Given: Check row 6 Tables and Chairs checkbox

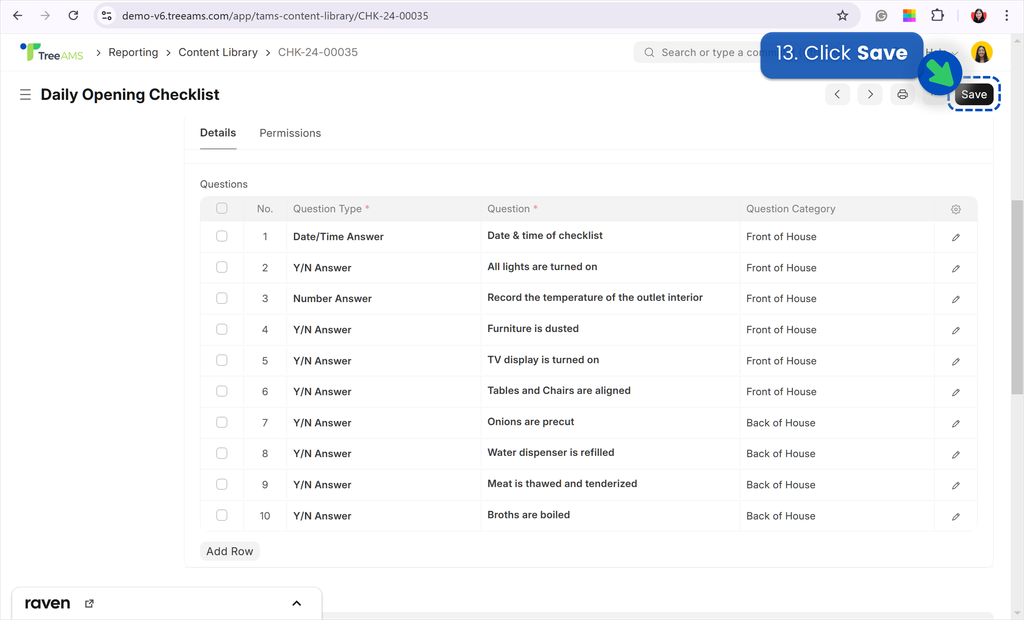Looking at the screenshot, I should point(221,391).
